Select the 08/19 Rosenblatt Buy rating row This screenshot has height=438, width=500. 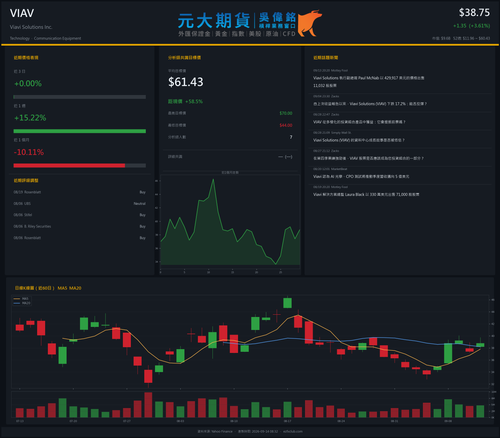pyautogui.click(x=80, y=192)
